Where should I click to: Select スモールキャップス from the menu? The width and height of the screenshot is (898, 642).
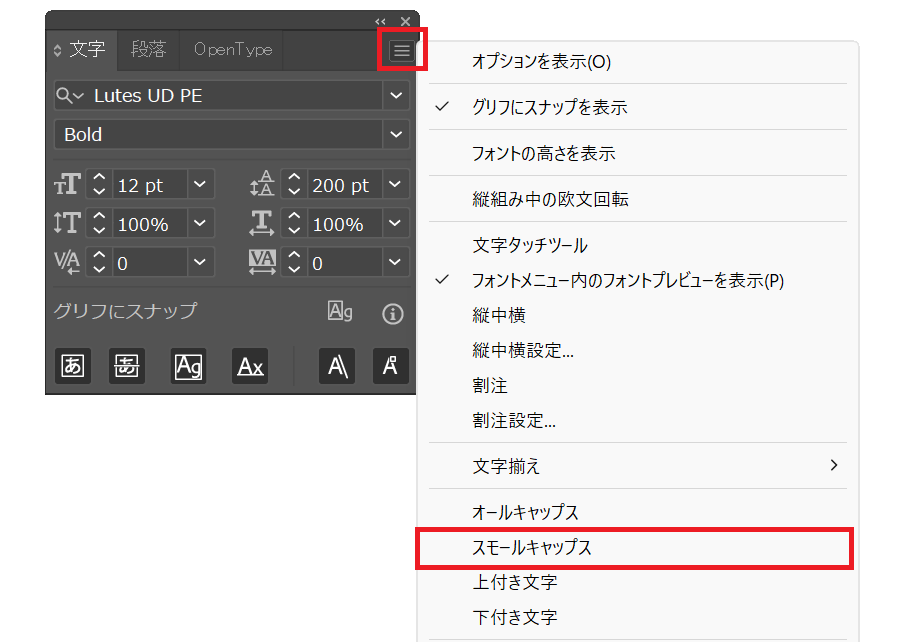click(x=531, y=548)
